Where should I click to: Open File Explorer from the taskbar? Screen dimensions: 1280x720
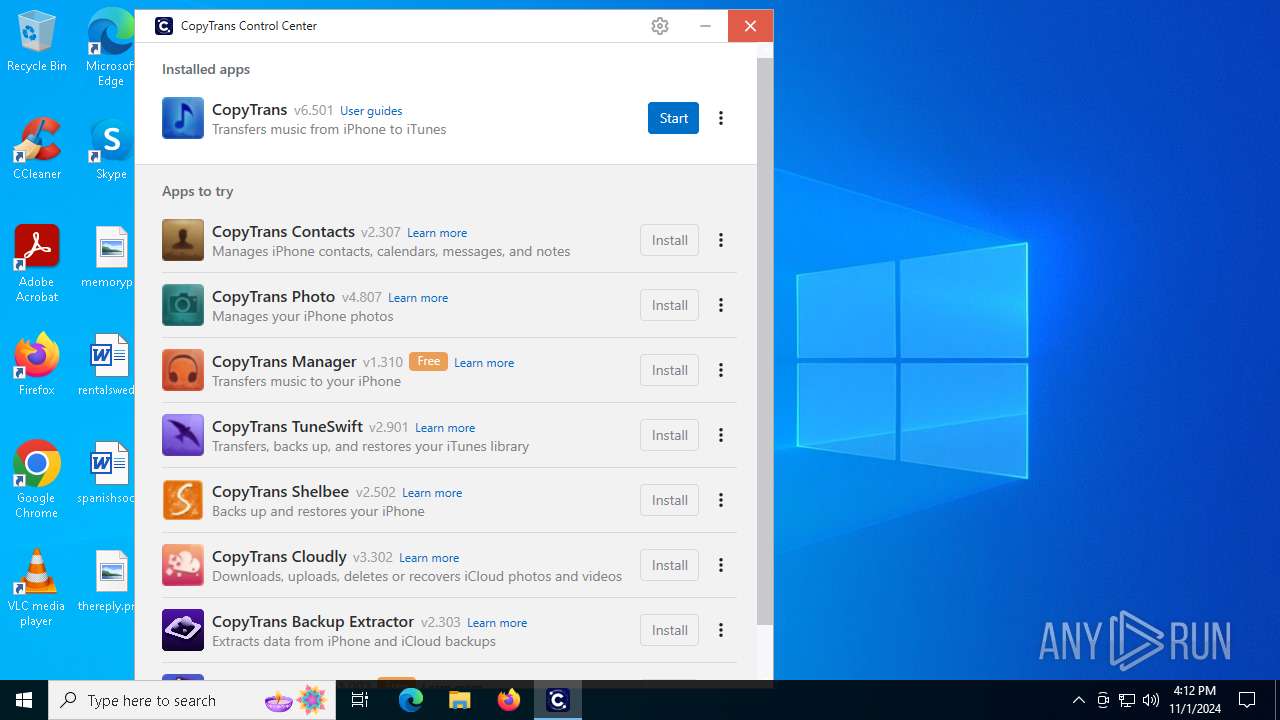coord(459,700)
